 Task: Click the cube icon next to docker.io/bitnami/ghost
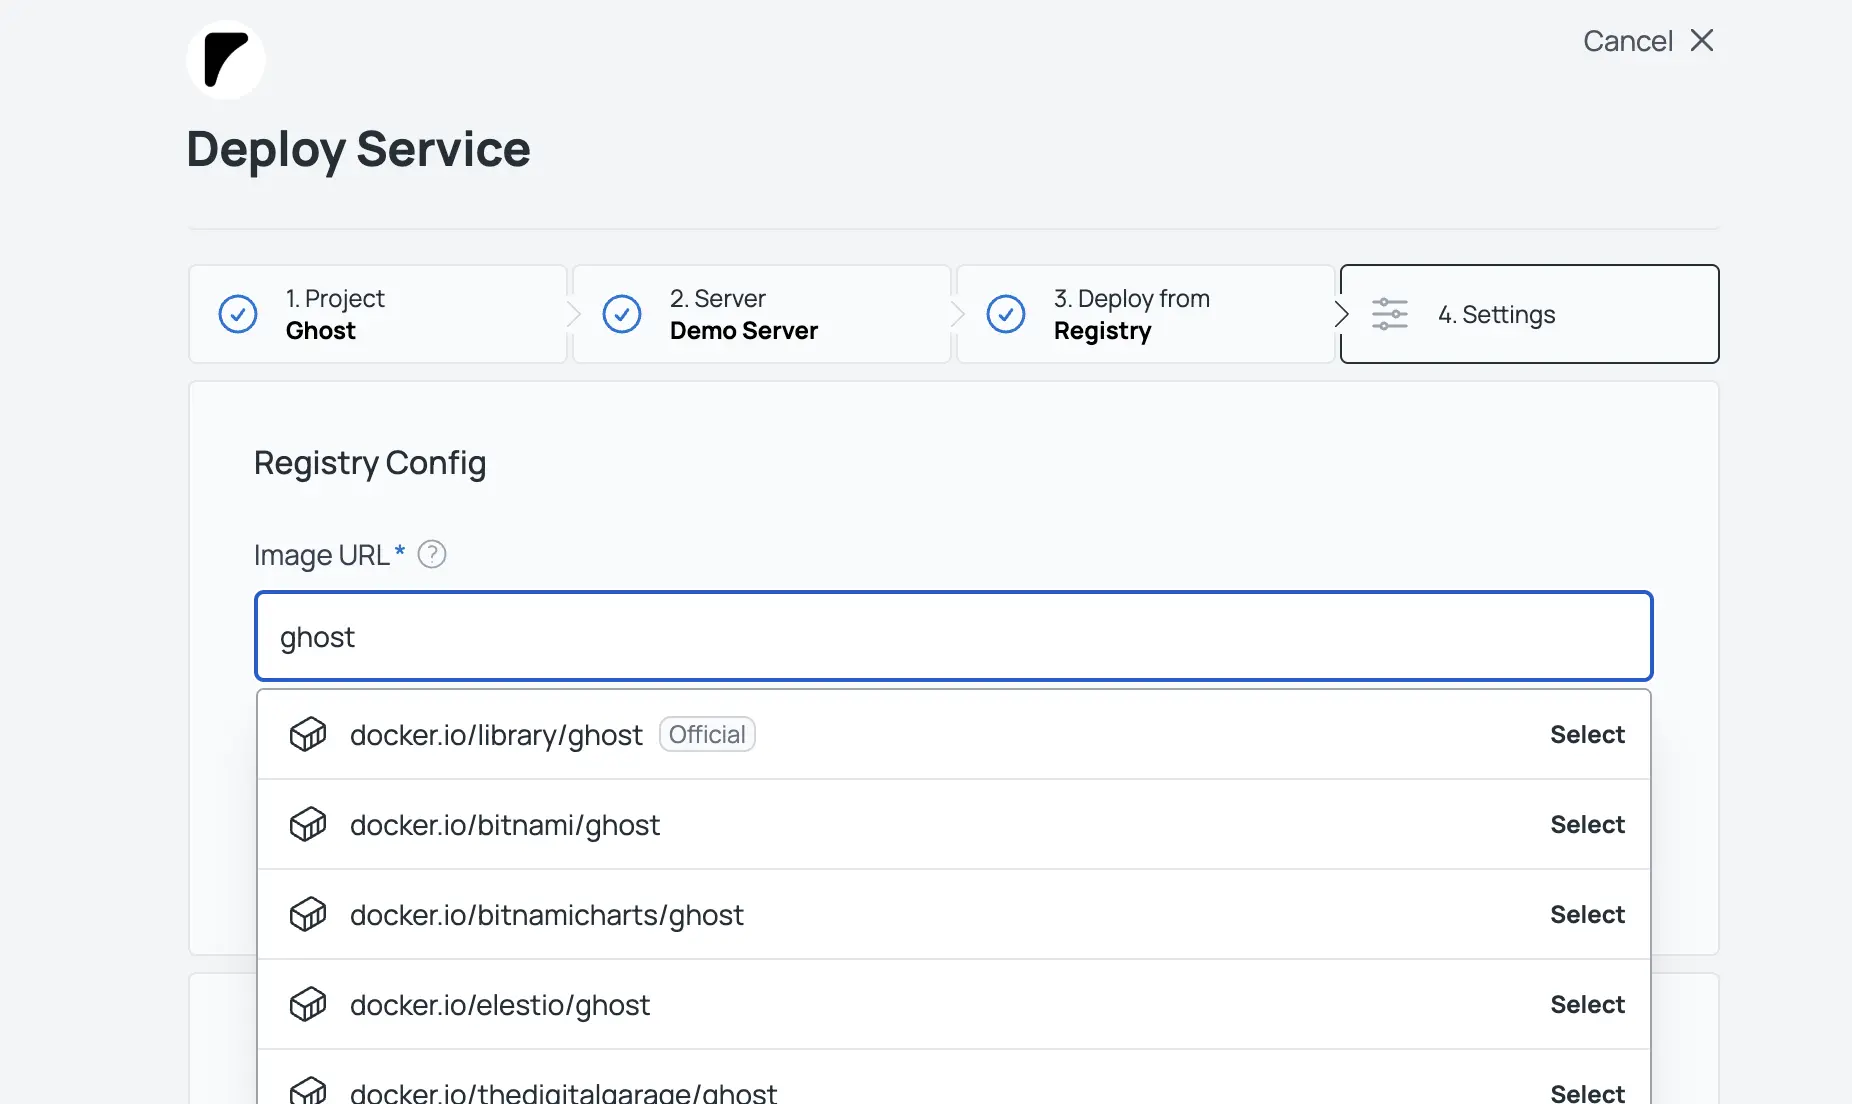(308, 824)
